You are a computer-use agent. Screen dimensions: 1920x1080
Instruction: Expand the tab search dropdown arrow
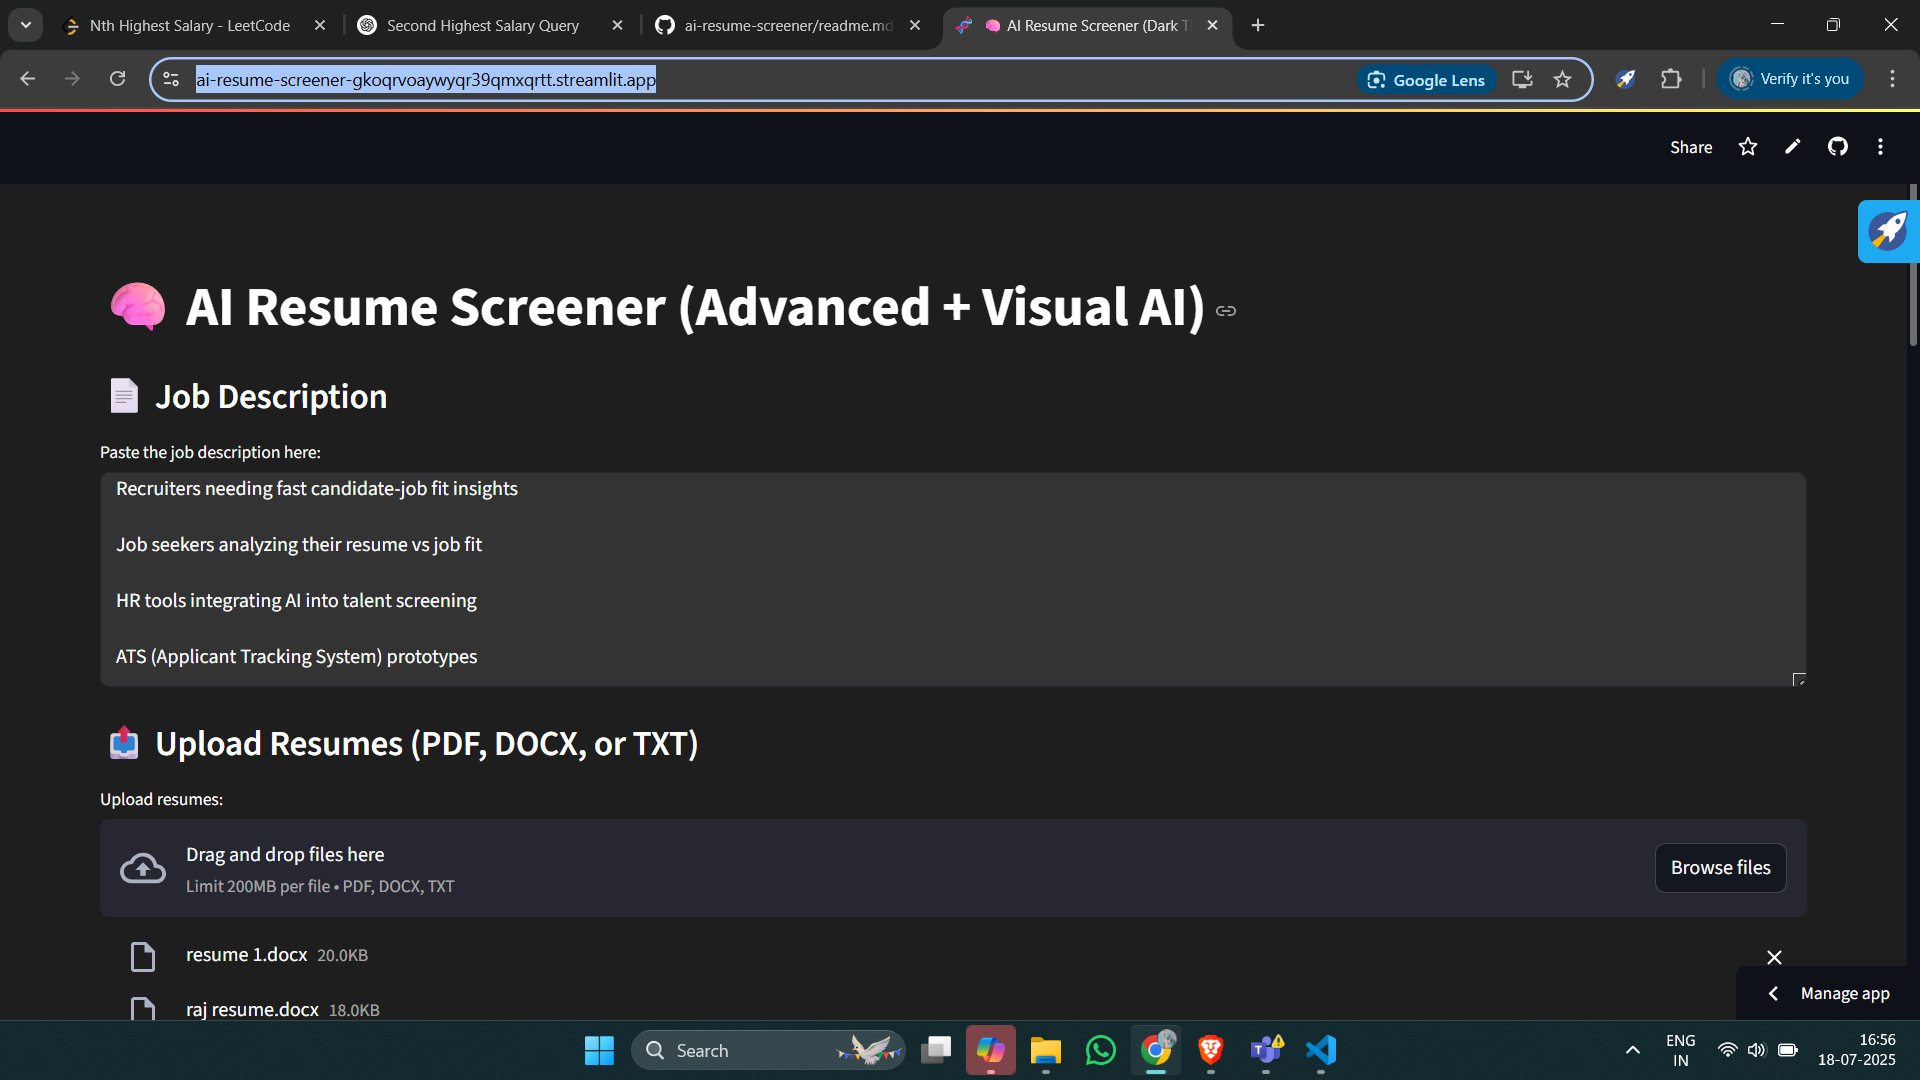click(x=26, y=25)
